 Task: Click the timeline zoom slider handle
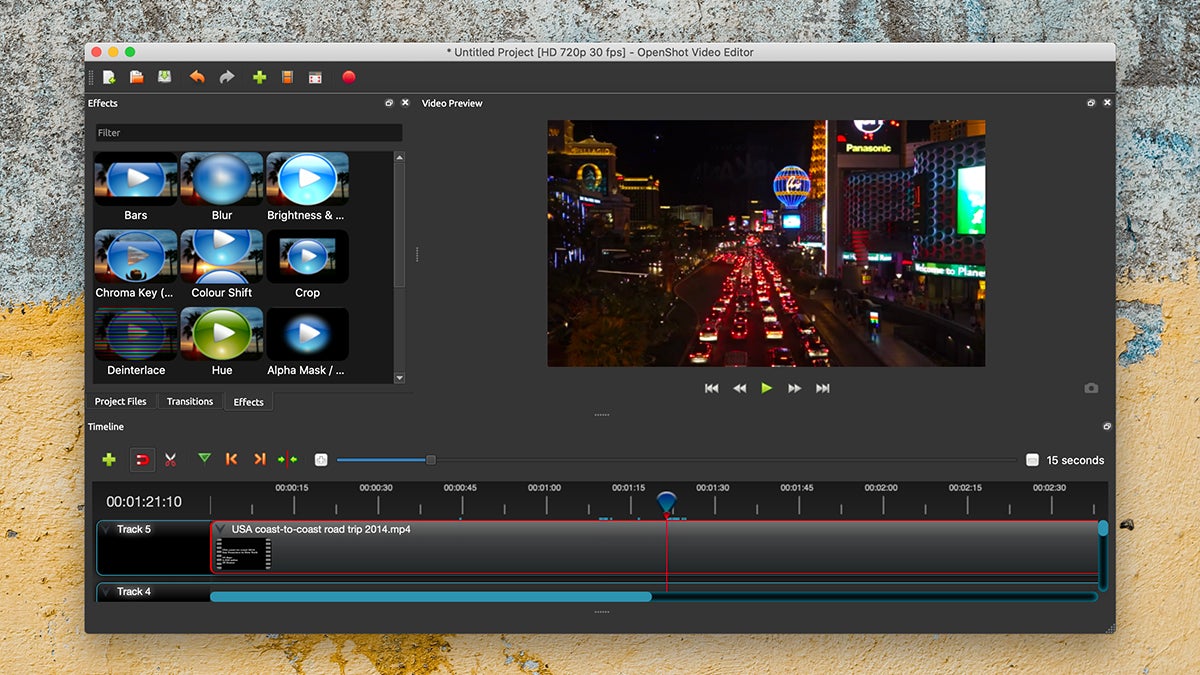431,460
